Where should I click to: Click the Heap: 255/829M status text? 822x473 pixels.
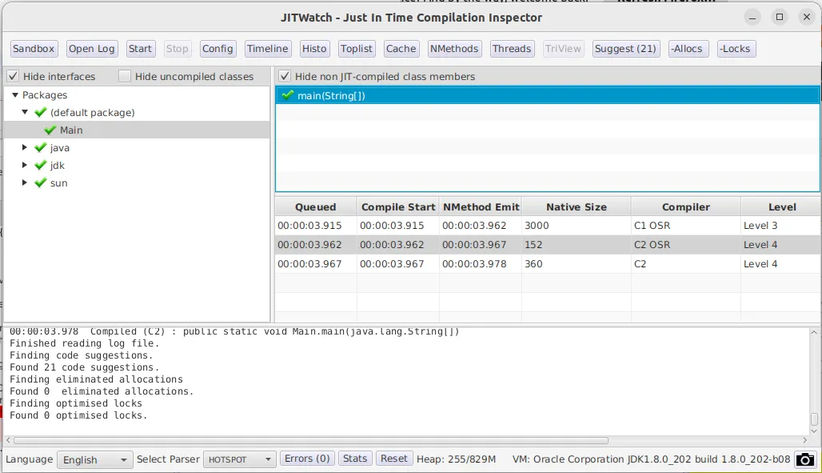click(456, 459)
